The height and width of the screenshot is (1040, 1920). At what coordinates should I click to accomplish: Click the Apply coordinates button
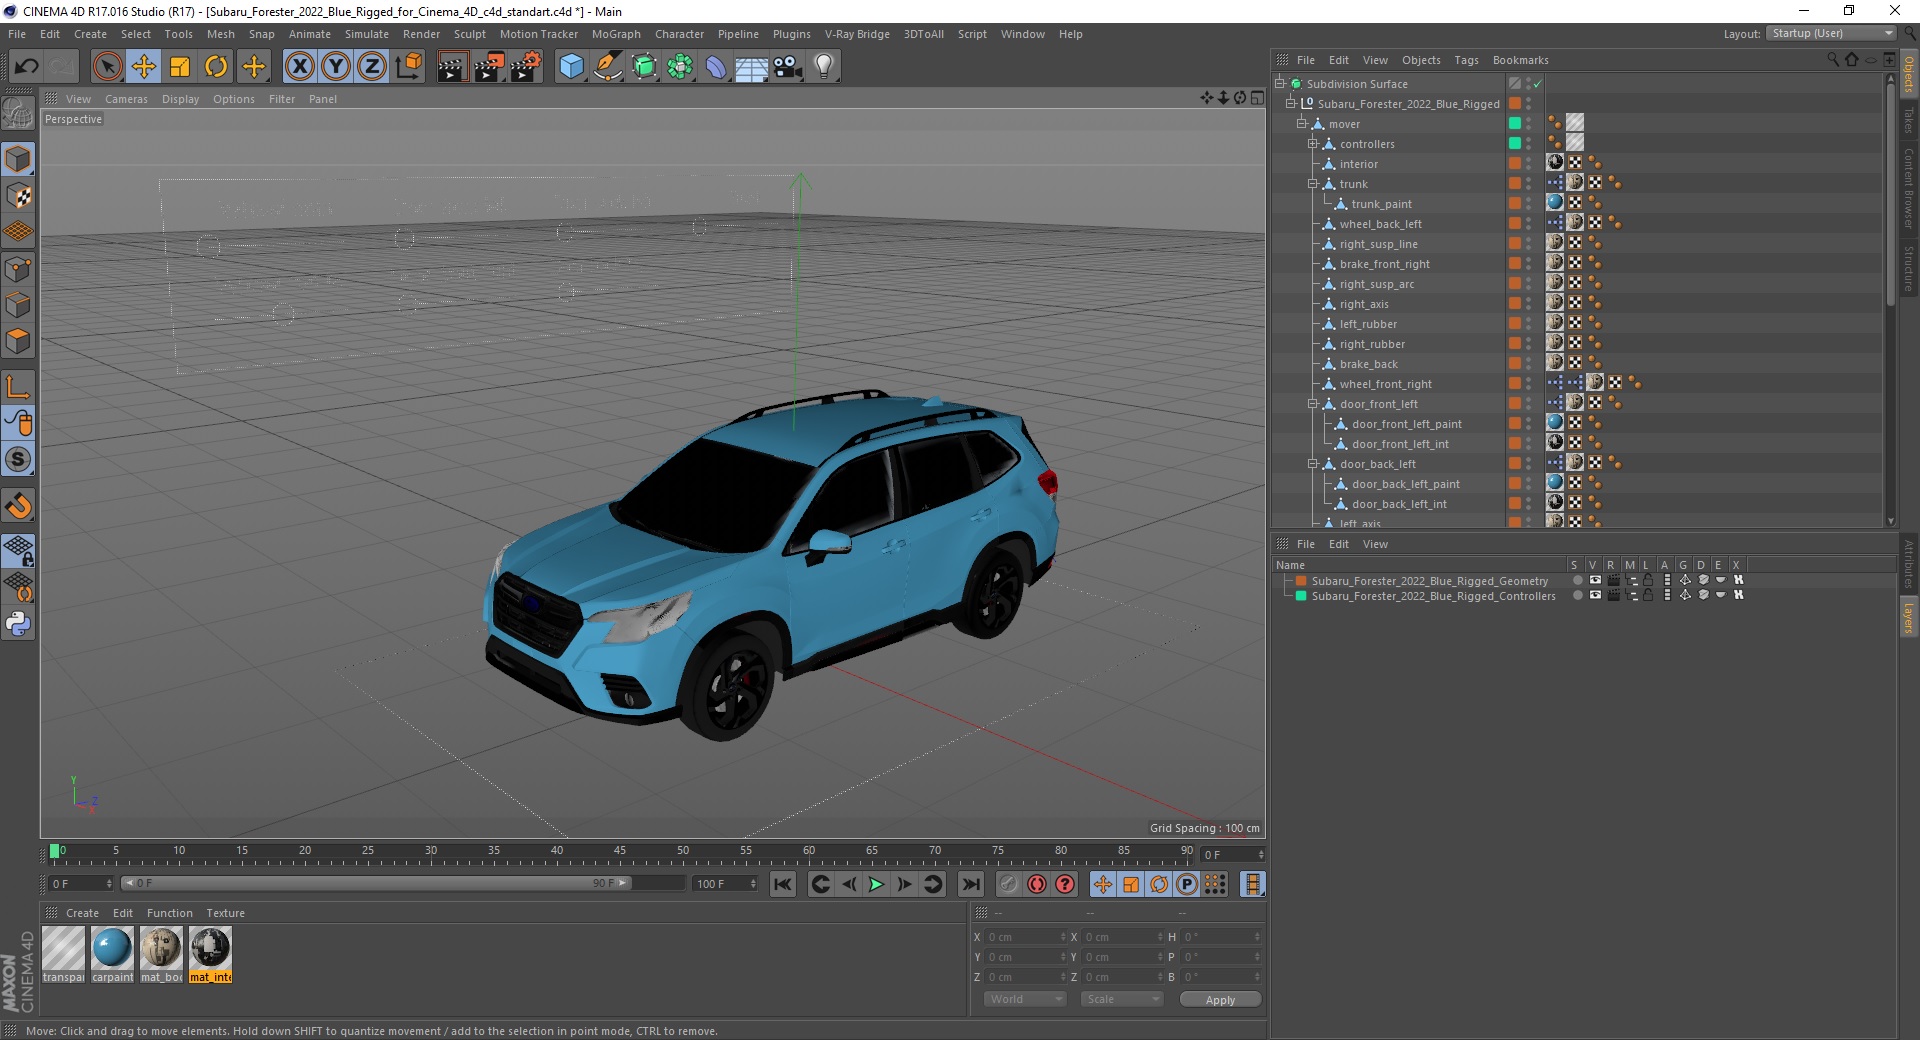1220,1000
